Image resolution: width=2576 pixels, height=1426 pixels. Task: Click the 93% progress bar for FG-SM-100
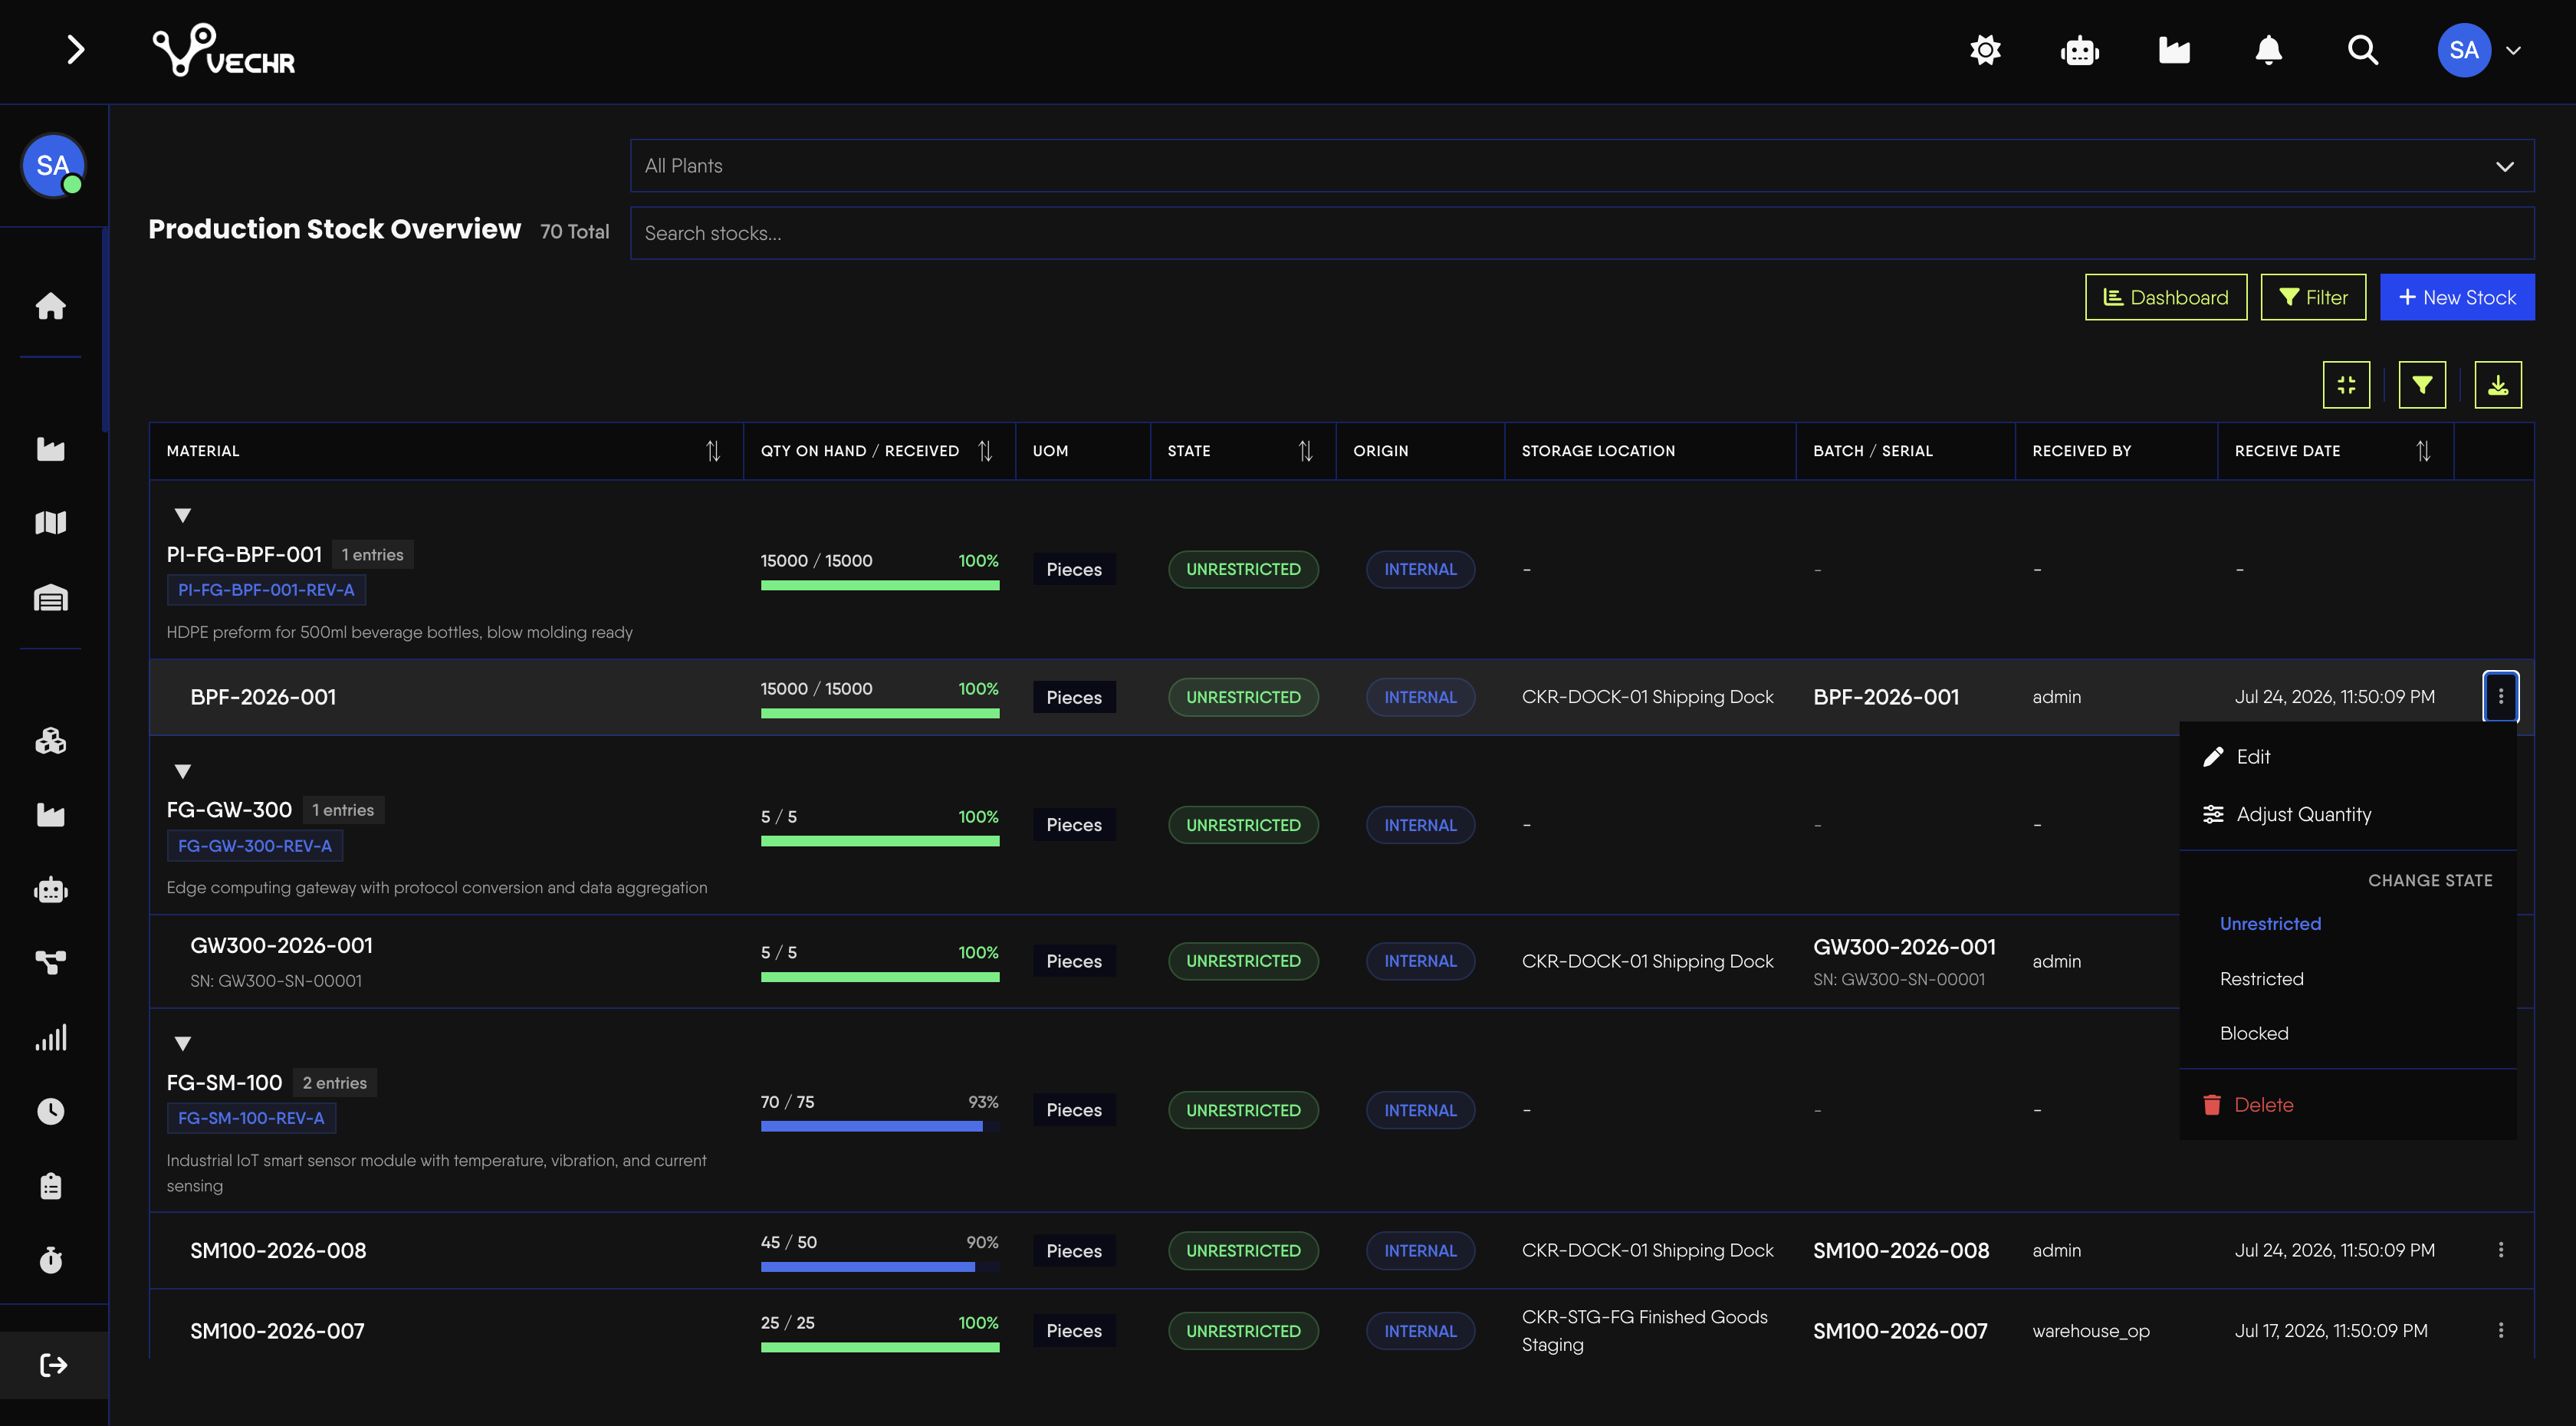click(880, 1126)
